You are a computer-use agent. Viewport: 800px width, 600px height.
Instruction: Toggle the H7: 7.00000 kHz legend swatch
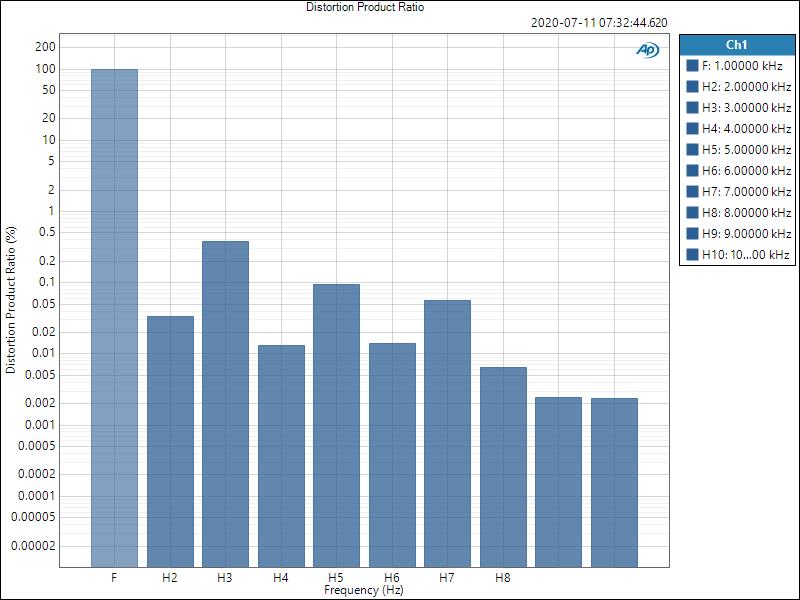point(692,191)
